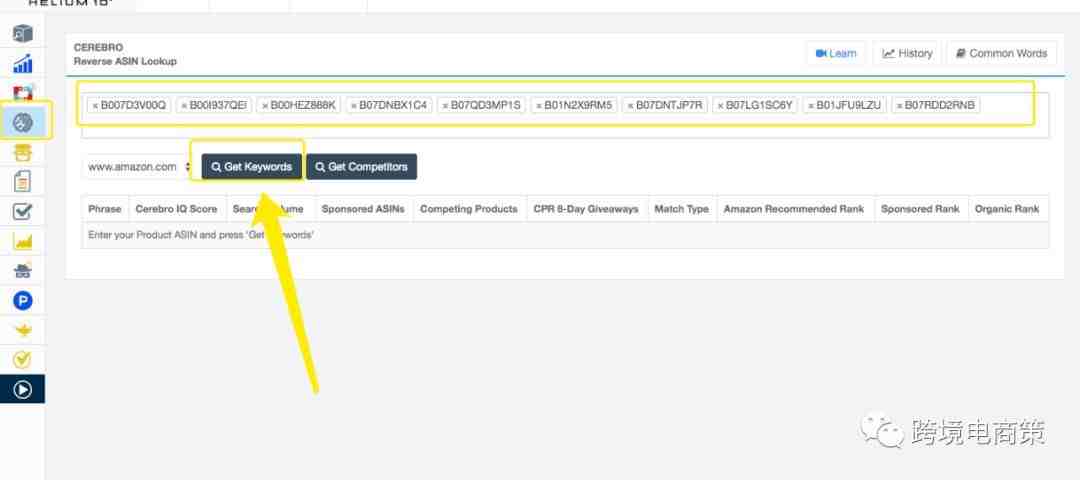Click empty area in ASIN input field
The width and height of the screenshot is (1080, 480).
560,127
